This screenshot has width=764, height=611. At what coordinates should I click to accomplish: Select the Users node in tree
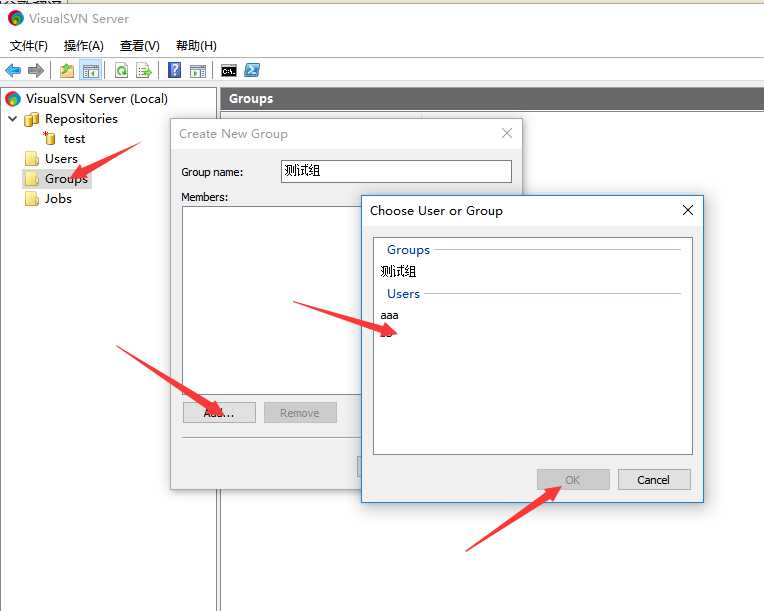(x=61, y=159)
